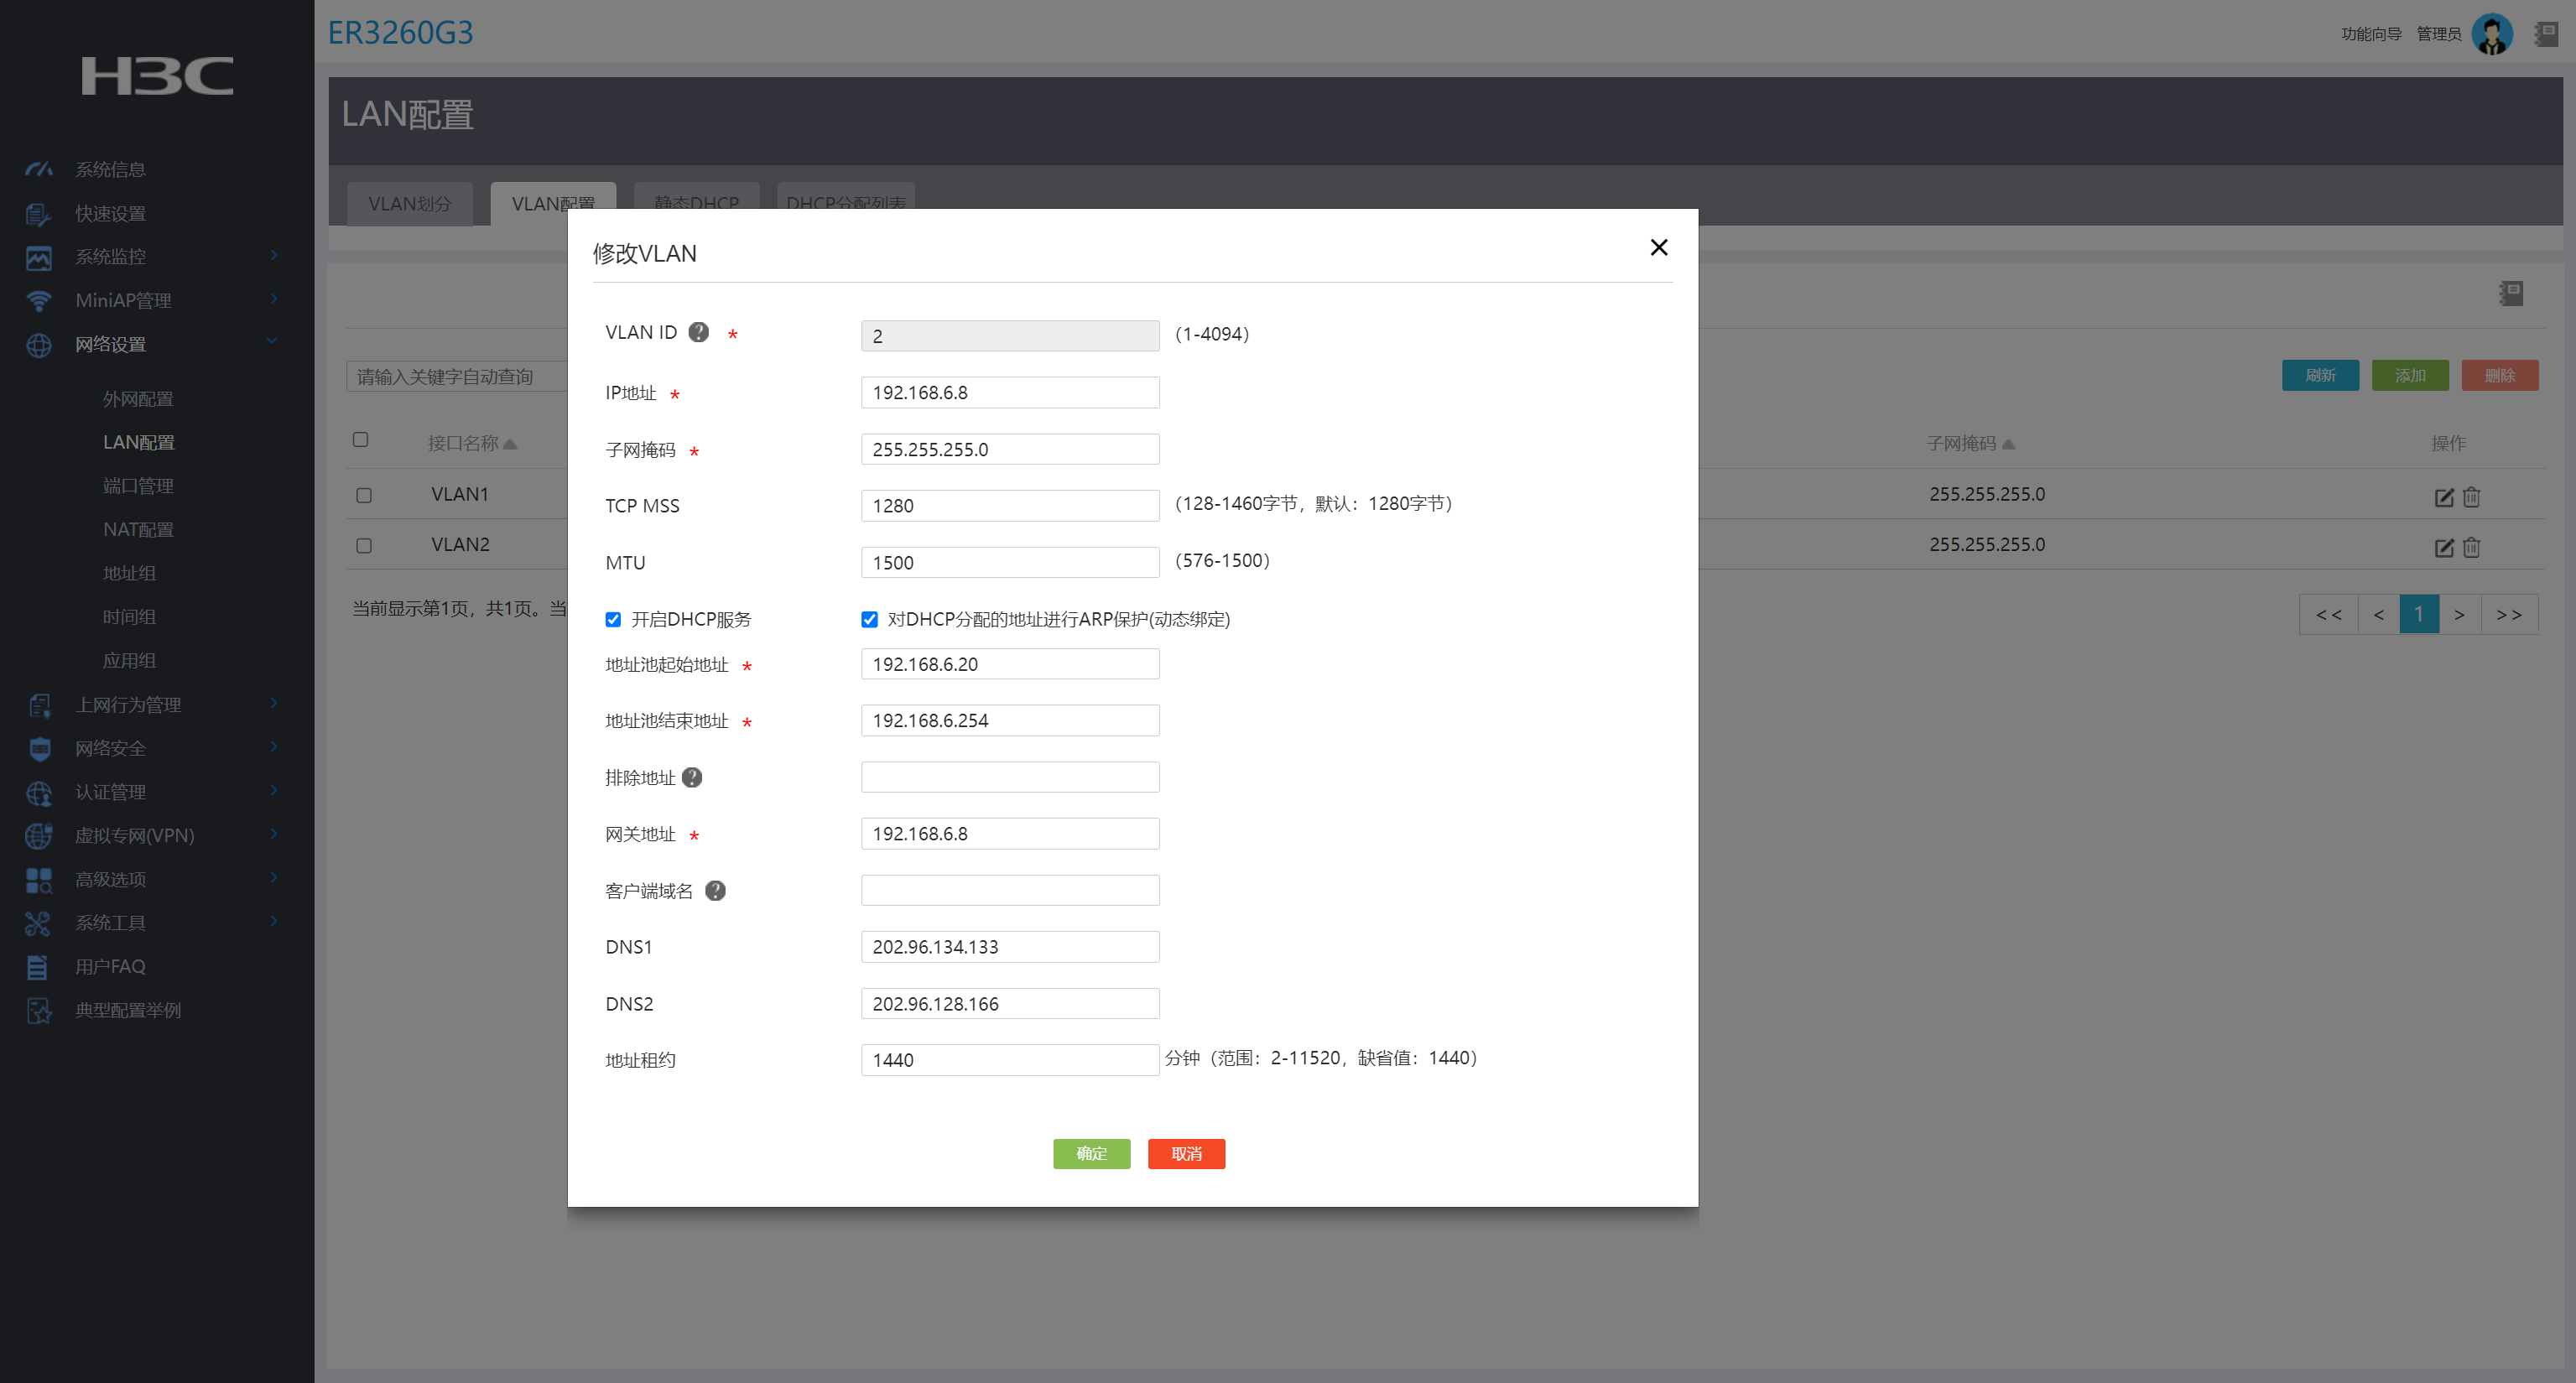2576x1383 pixels.
Task: Switch to the VLAN划分 tab
Action: (x=409, y=204)
